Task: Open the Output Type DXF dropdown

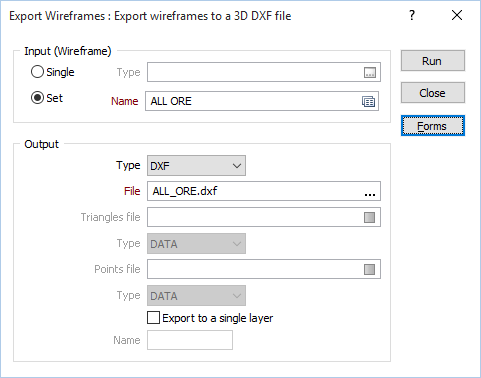Action: point(196,165)
